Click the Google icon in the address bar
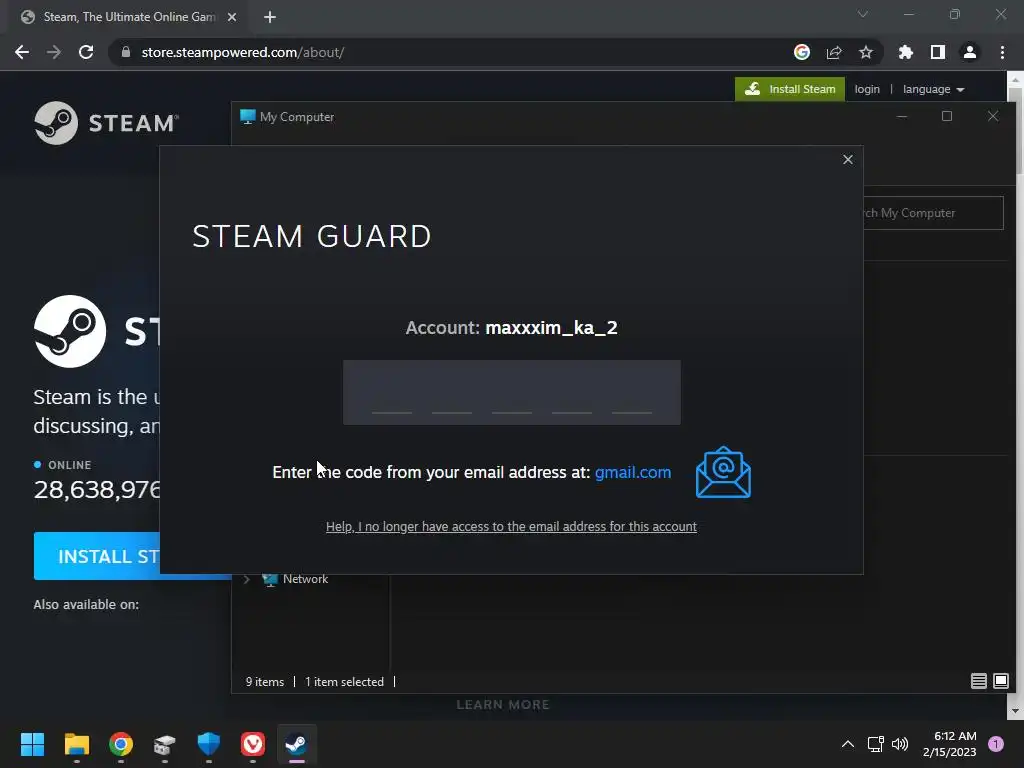1024x768 pixels. [802, 52]
